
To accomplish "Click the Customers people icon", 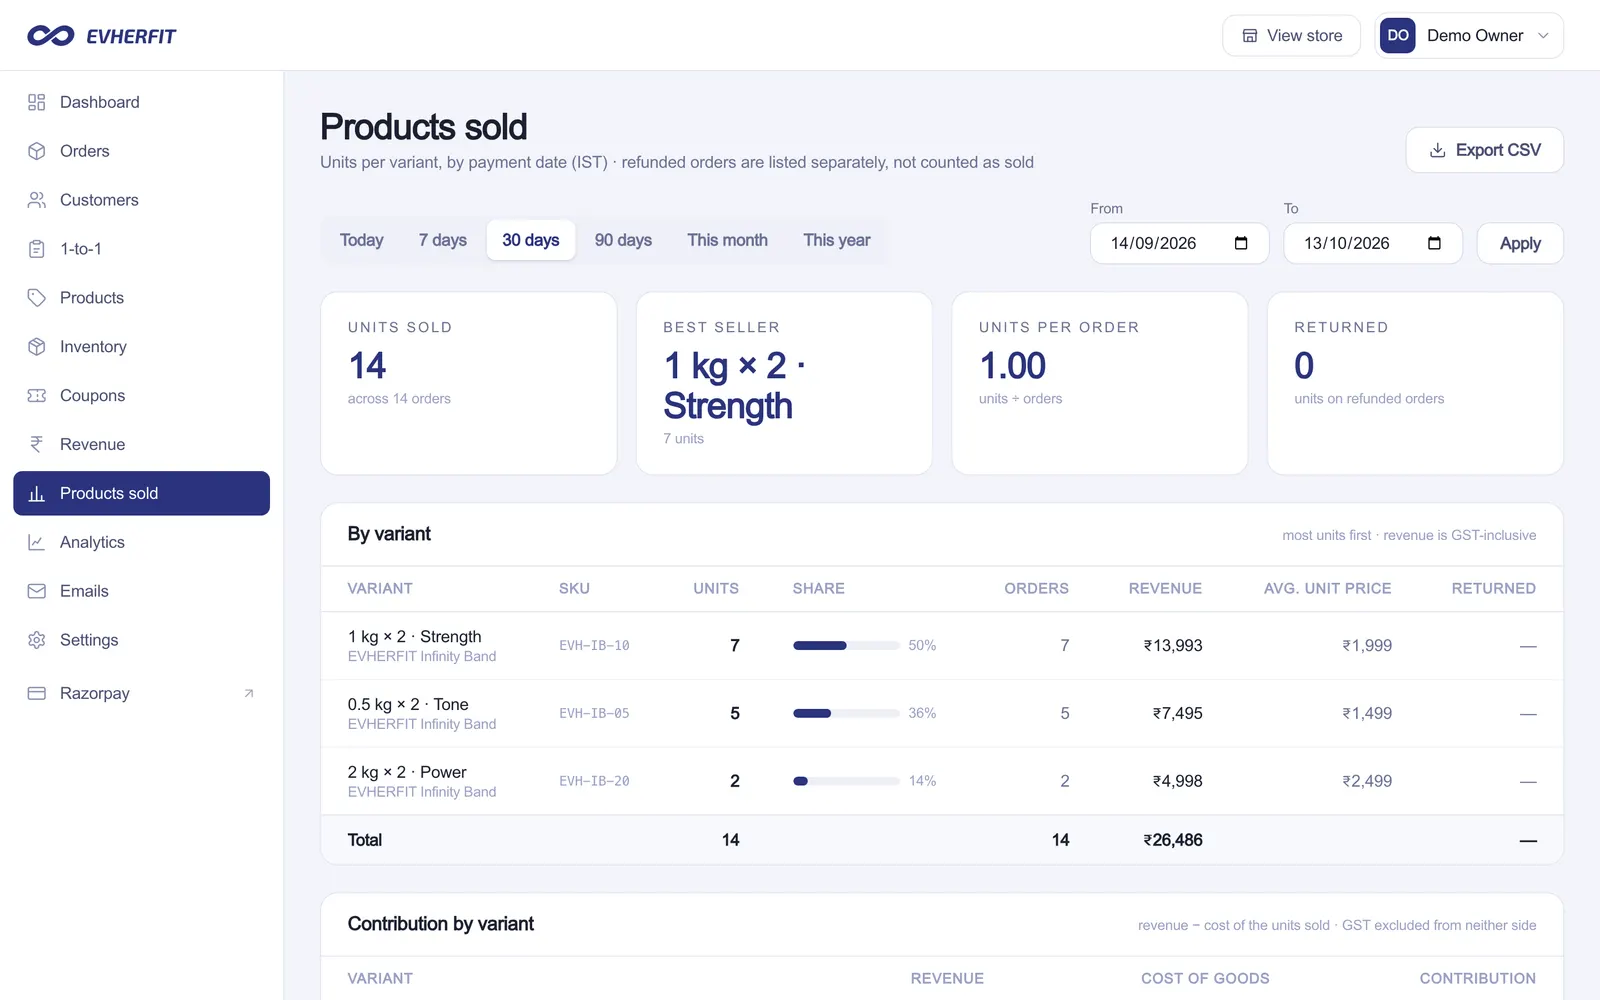I will point(37,200).
